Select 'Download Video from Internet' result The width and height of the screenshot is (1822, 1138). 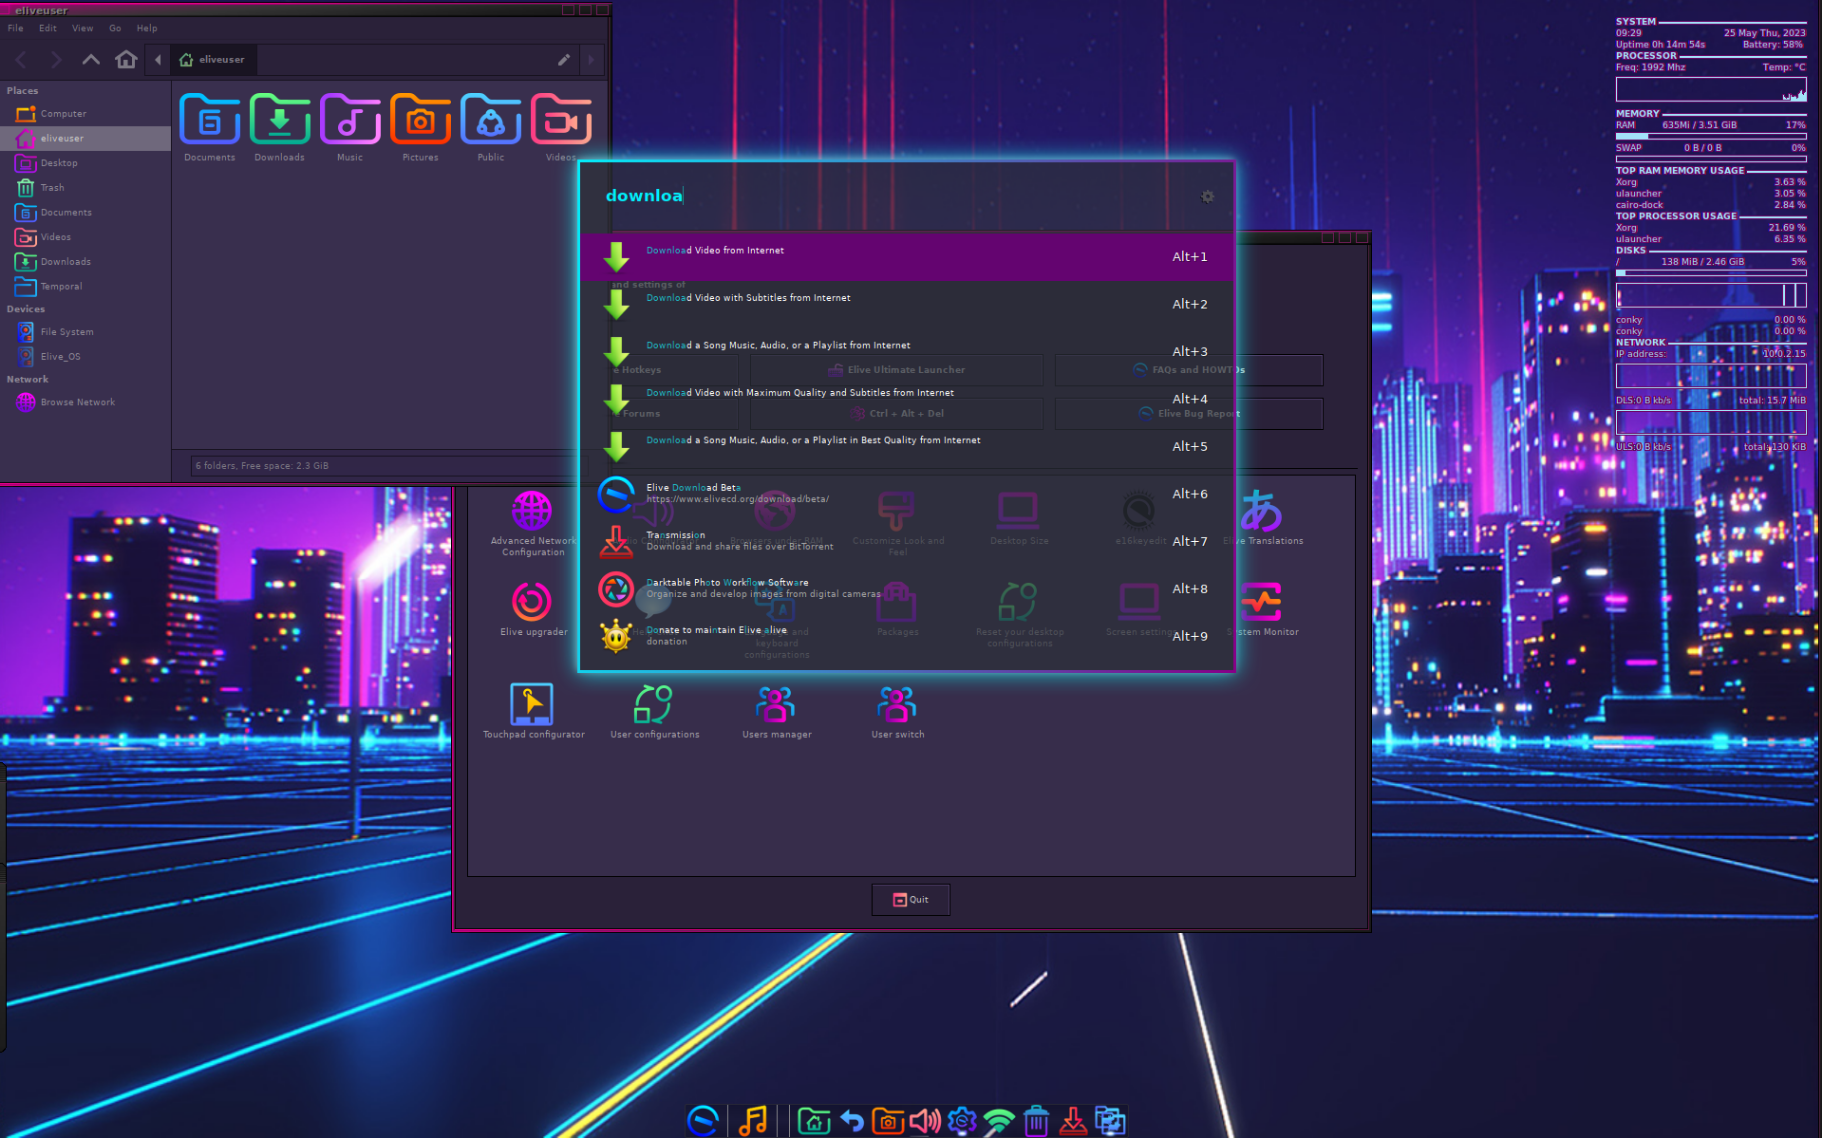click(x=907, y=257)
